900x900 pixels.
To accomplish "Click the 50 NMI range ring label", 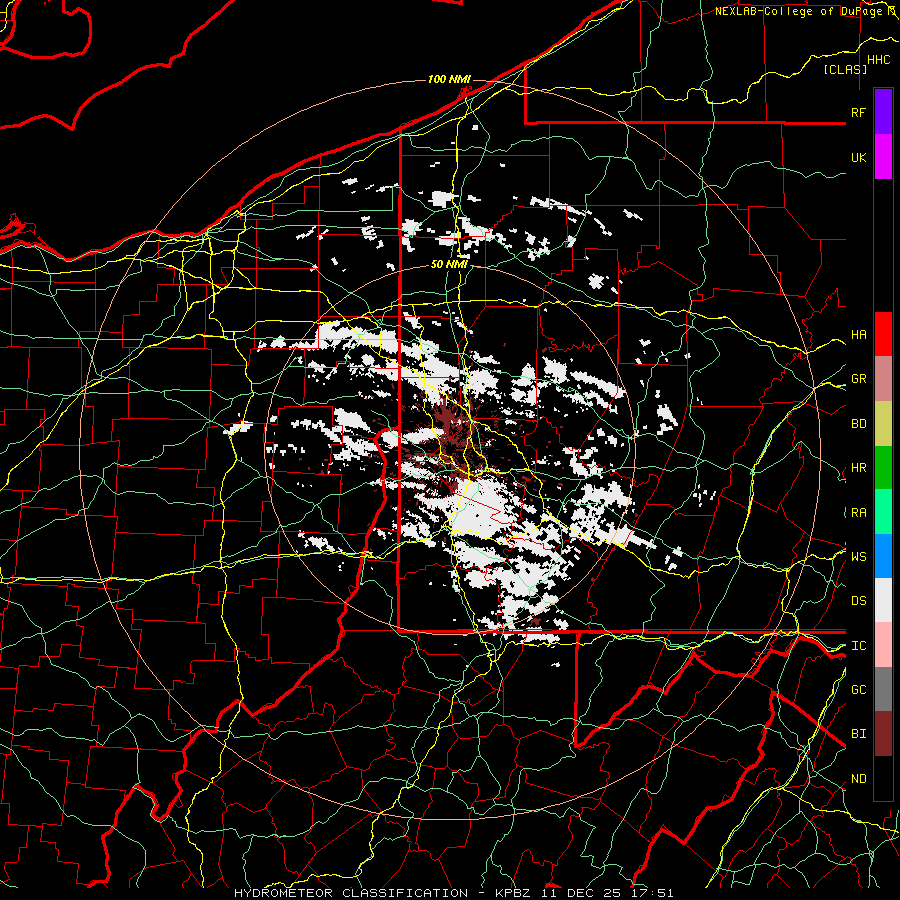I will tap(449, 265).
